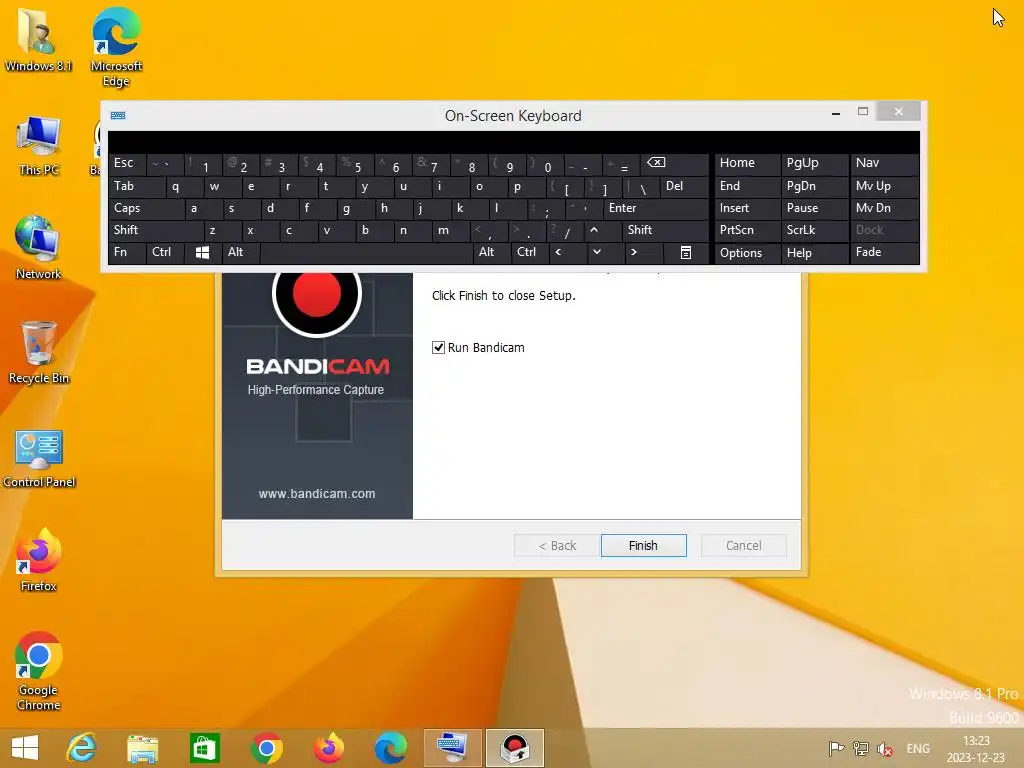Image resolution: width=1024 pixels, height=768 pixels.
Task: Tap the PrtScn key
Action: 746,230
